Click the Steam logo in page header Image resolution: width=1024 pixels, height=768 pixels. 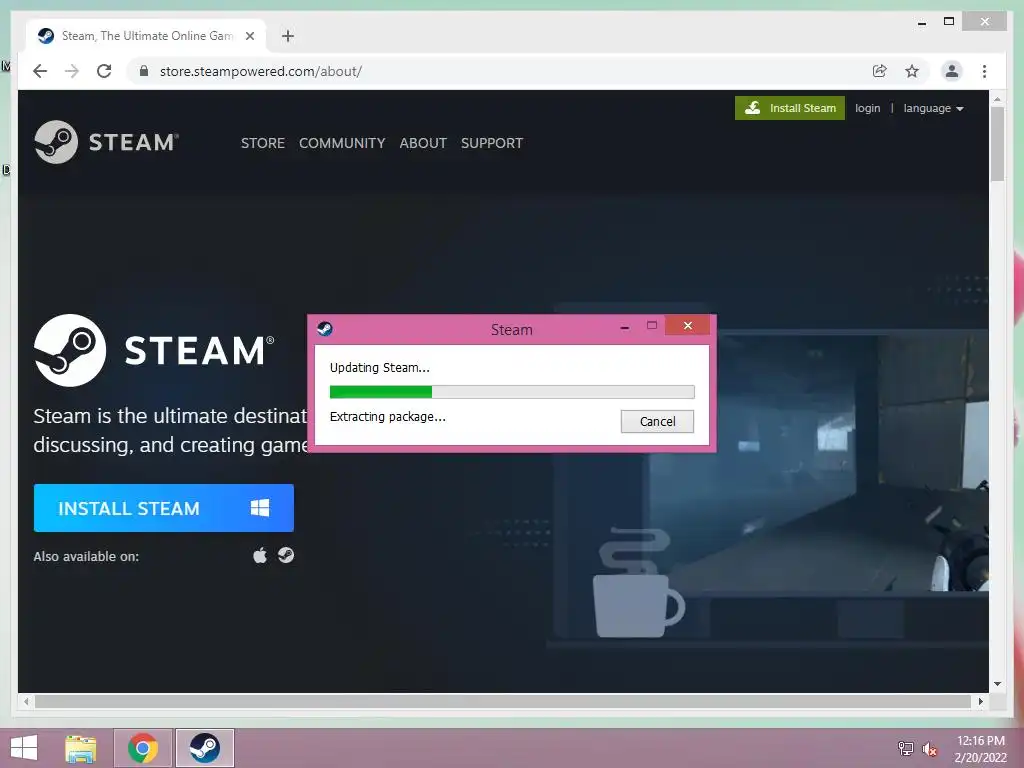[x=106, y=142]
